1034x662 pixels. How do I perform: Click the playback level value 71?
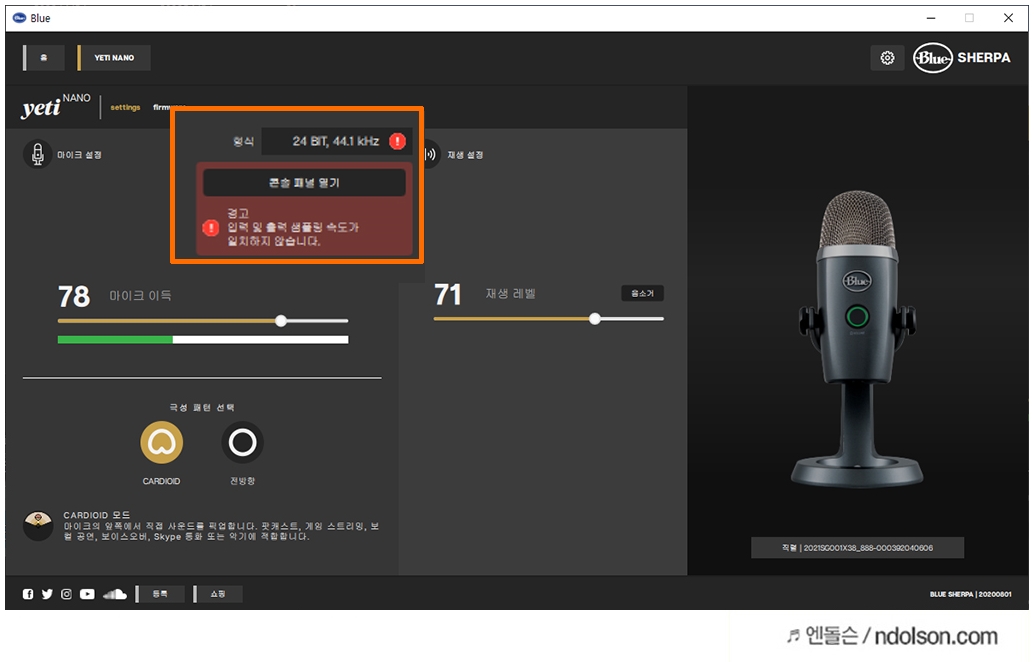(x=448, y=294)
